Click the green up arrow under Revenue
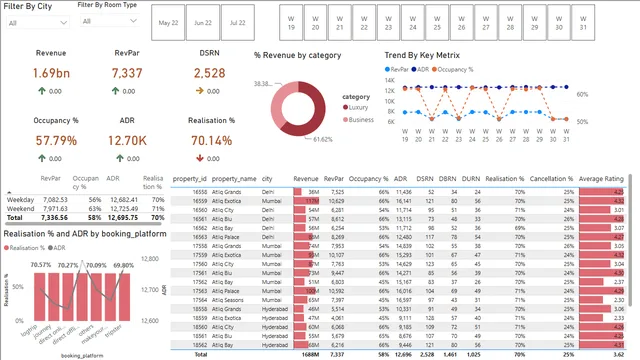The width and height of the screenshot is (640, 360). pyautogui.click(x=42, y=91)
